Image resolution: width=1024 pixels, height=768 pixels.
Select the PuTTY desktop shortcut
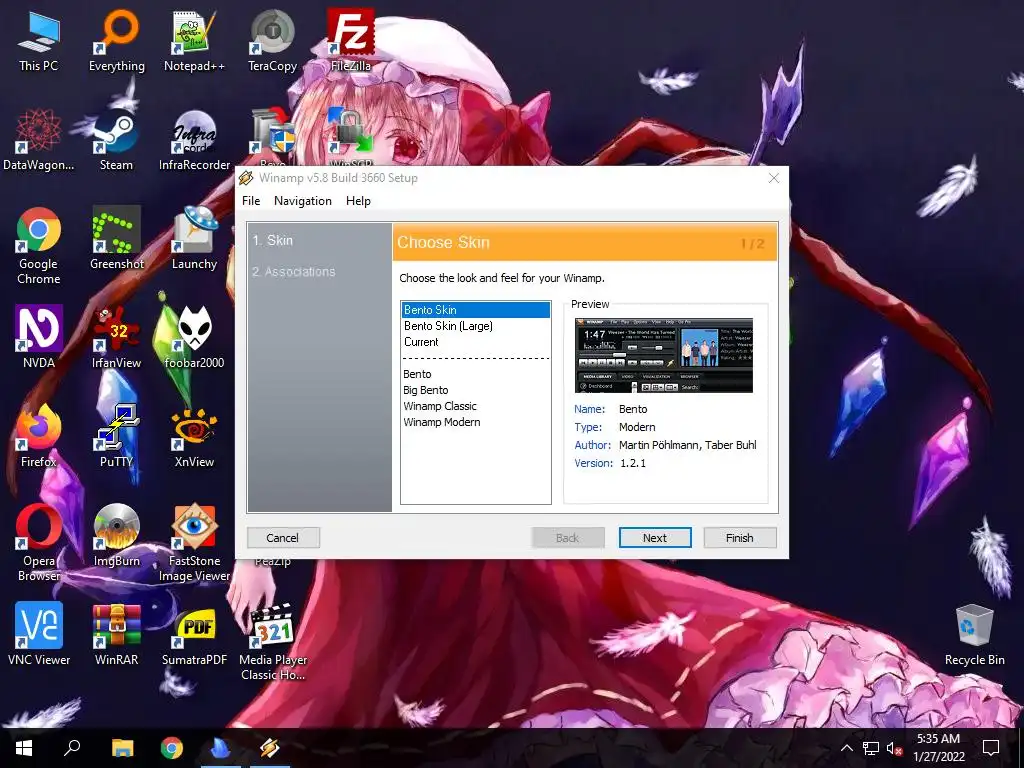click(x=116, y=436)
